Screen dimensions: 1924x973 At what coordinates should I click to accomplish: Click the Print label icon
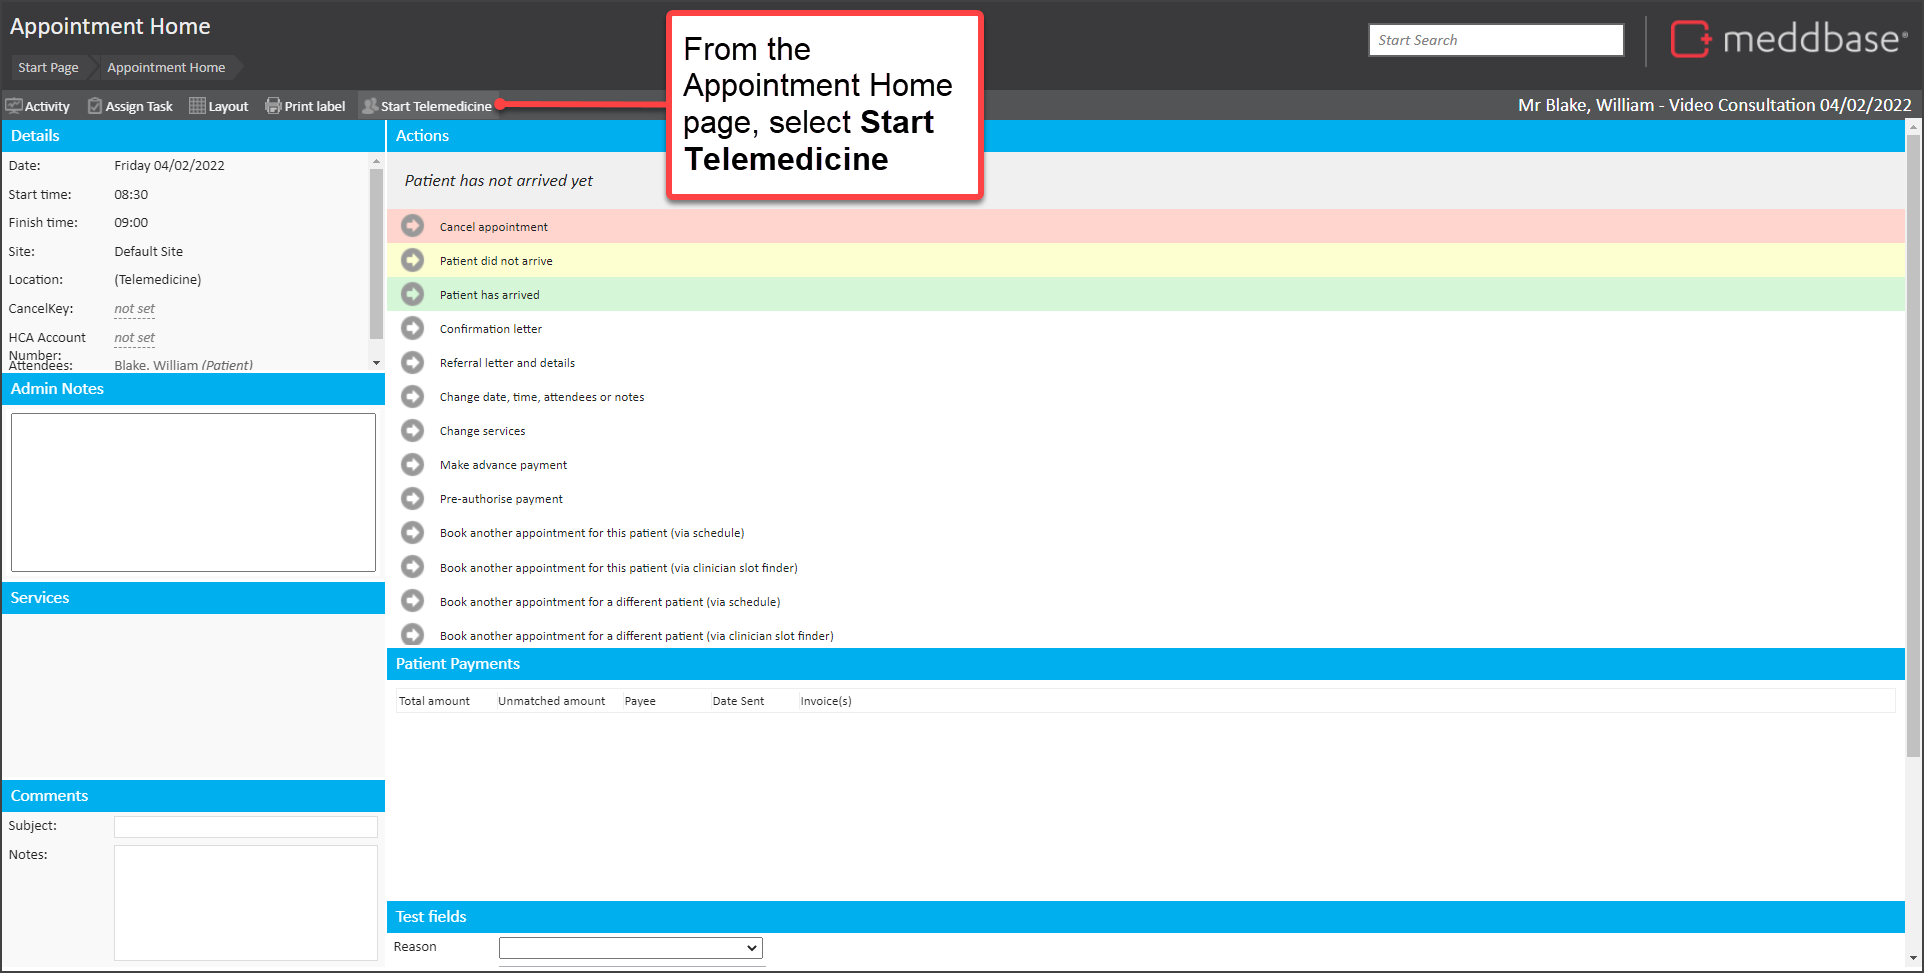click(x=273, y=106)
